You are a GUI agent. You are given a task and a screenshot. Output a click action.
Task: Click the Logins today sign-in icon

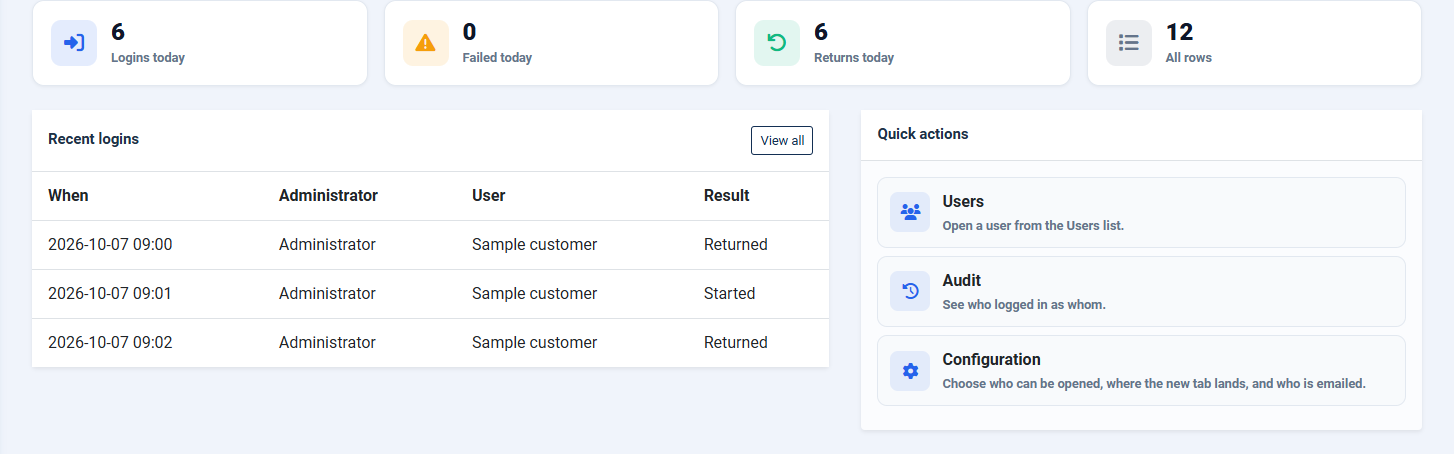tap(74, 43)
